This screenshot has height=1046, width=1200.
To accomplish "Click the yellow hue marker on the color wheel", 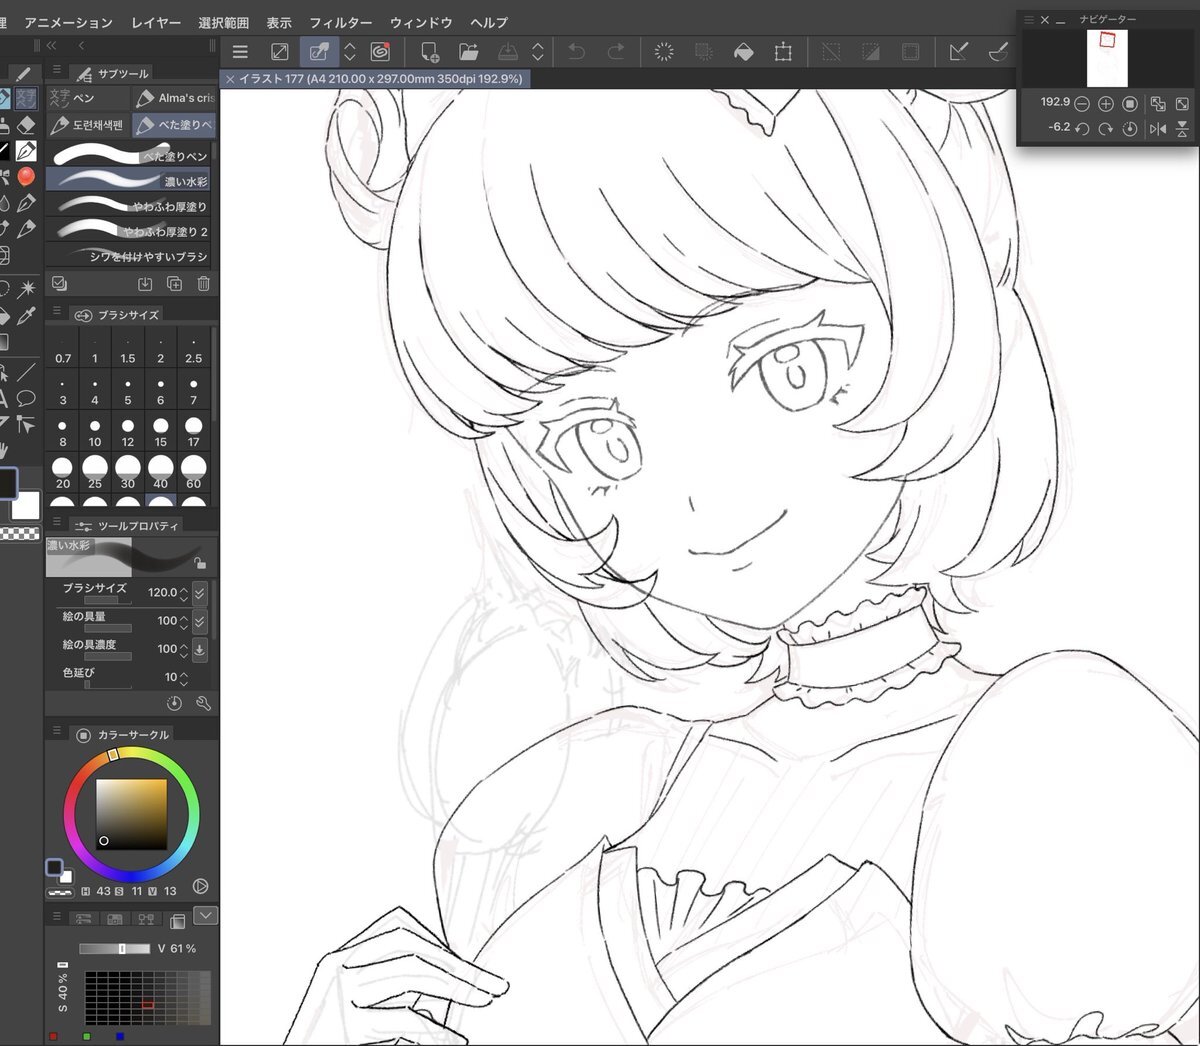I will (113, 753).
